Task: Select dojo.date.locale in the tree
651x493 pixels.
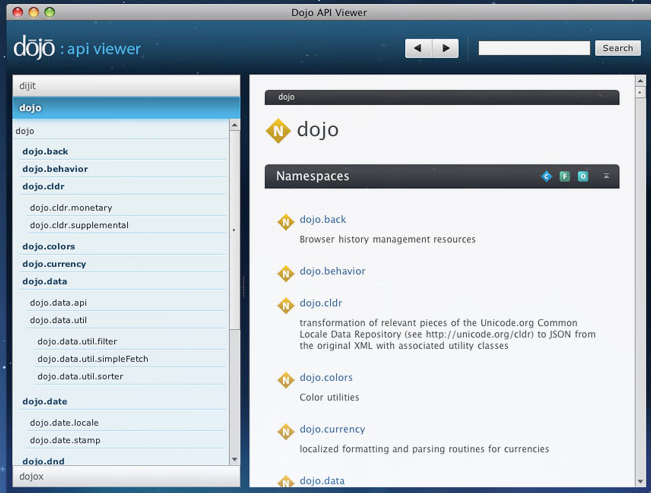Action: (127, 423)
